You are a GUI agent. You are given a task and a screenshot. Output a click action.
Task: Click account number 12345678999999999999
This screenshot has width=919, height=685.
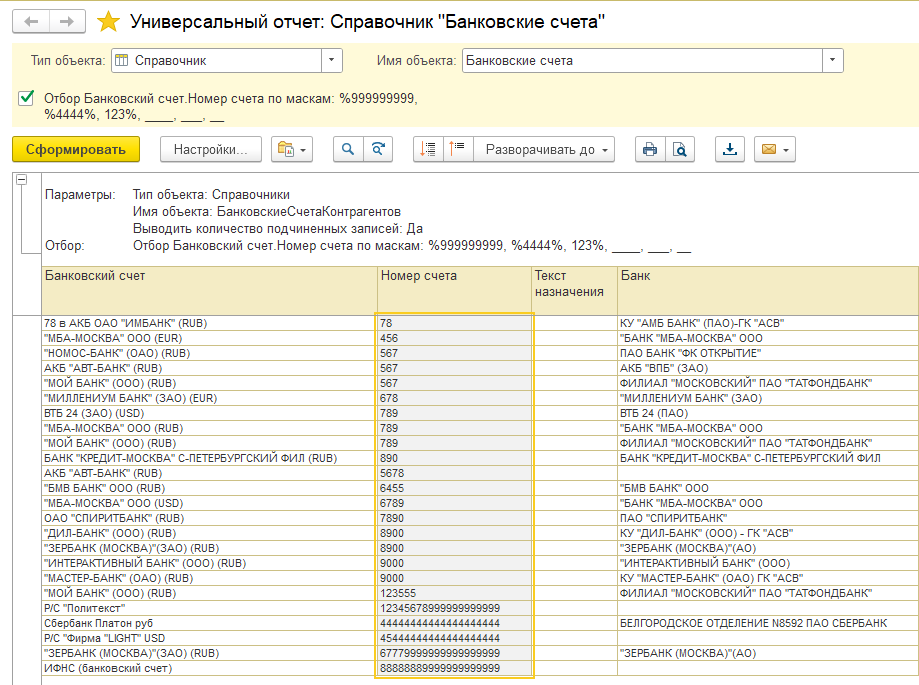[454, 608]
